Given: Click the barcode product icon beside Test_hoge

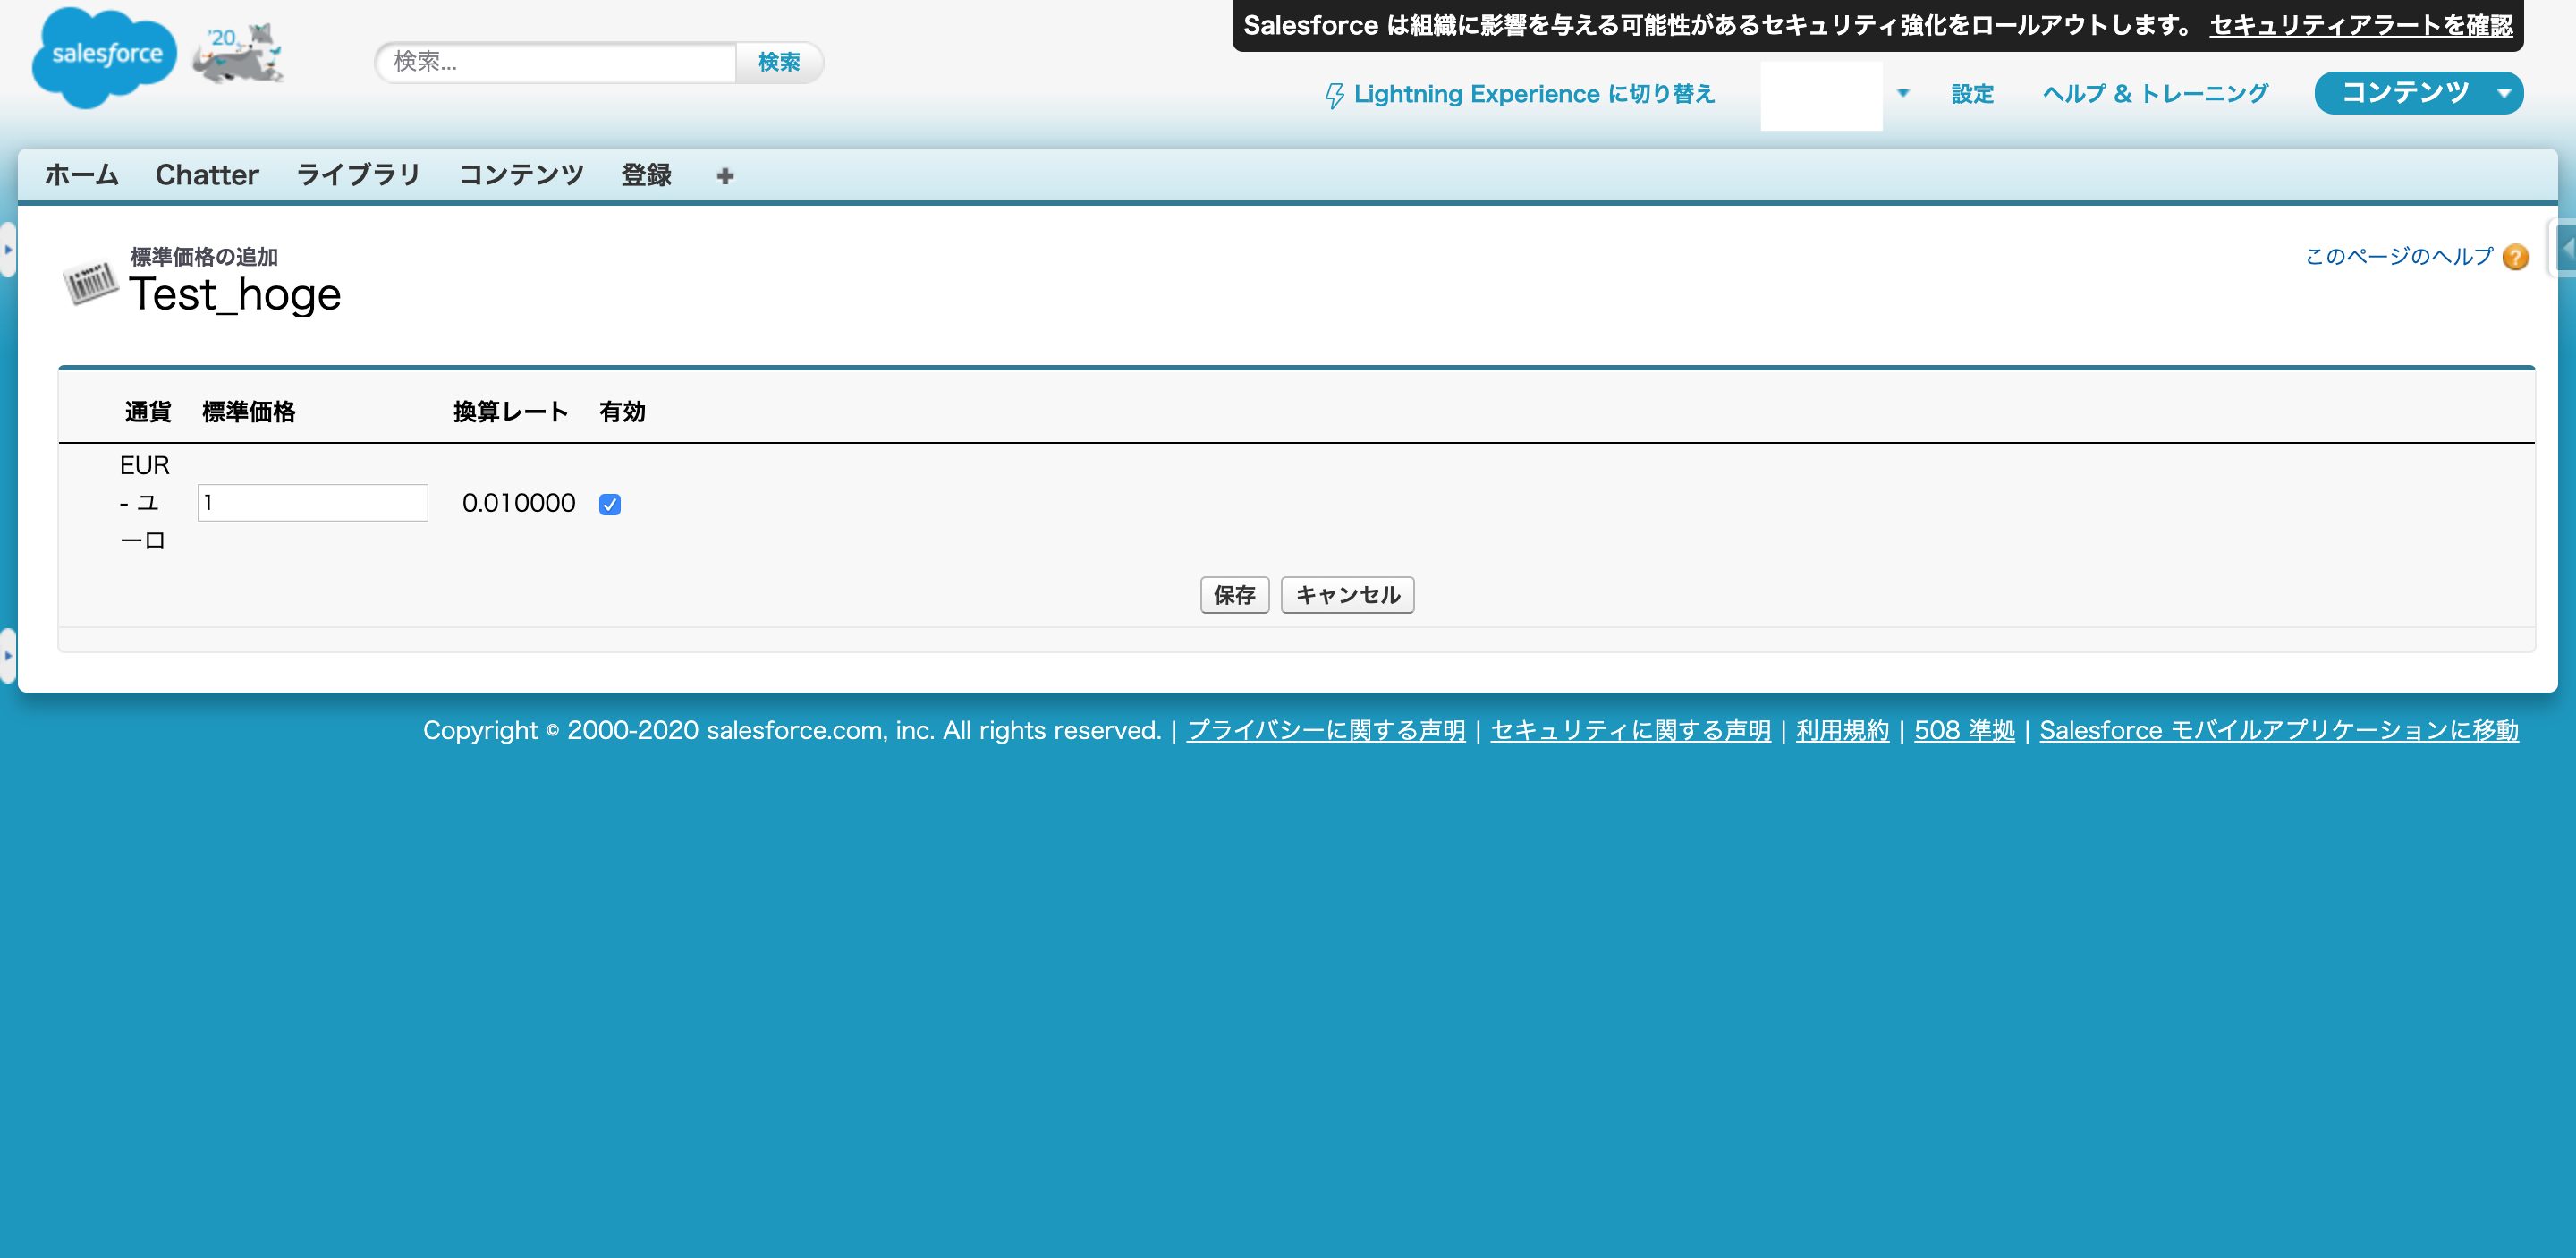Looking at the screenshot, I should coord(90,282).
